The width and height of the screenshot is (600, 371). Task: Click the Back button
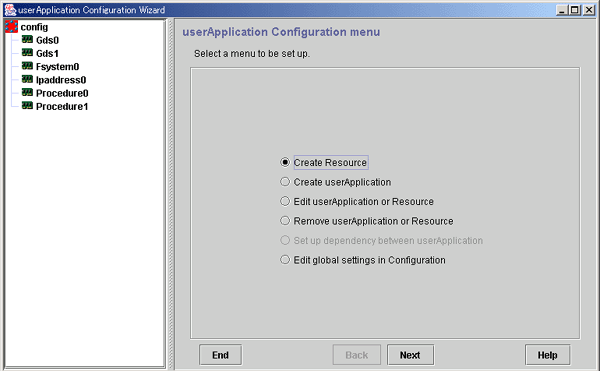(x=357, y=355)
